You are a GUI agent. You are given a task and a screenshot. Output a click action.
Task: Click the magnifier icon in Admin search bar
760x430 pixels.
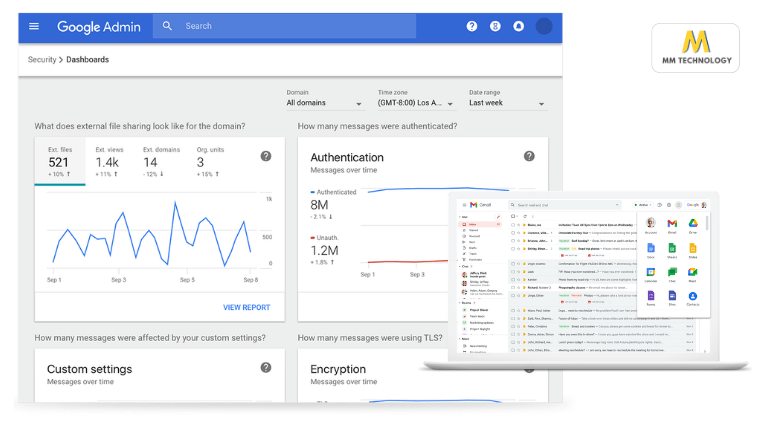167,26
